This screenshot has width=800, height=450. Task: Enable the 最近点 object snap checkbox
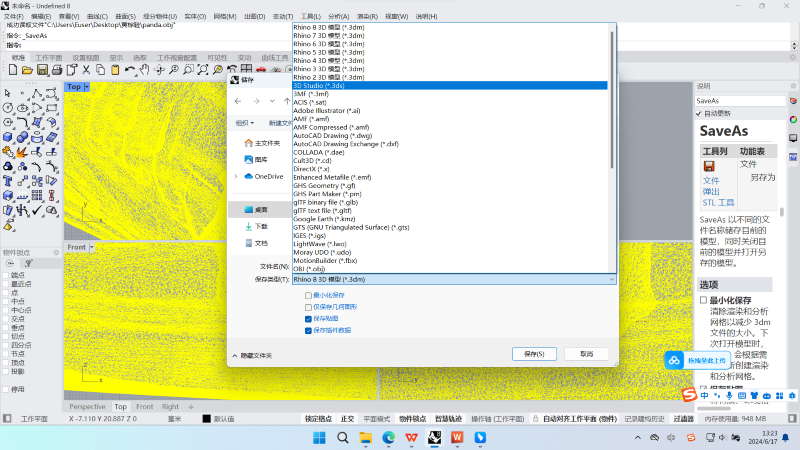click(x=6, y=284)
